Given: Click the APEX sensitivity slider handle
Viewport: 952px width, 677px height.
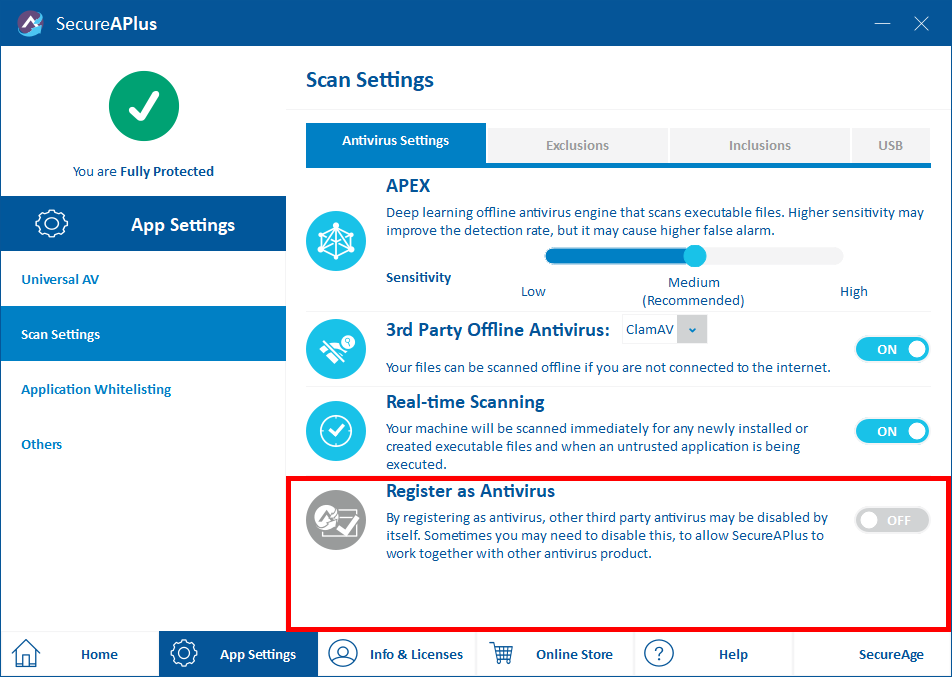Looking at the screenshot, I should pyautogui.click(x=695, y=256).
